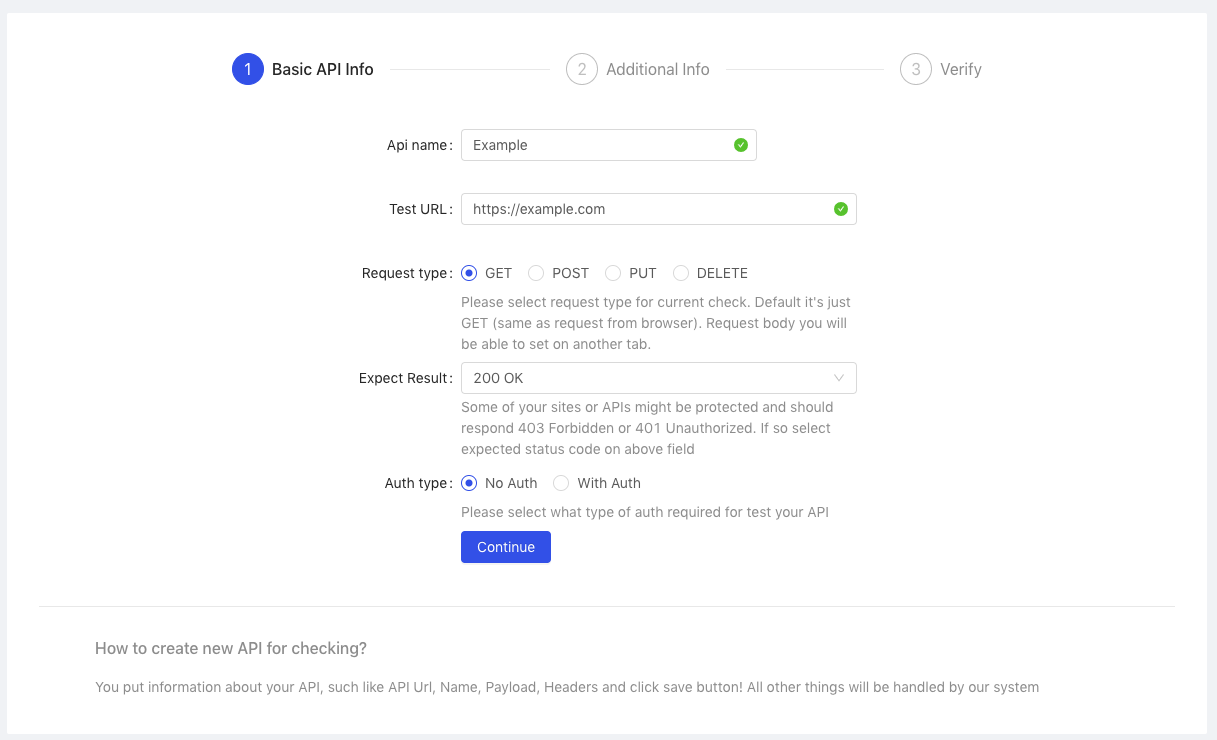Go to the Basic API Info step
Viewport: 1217px width, 740px height.
[x=322, y=69]
